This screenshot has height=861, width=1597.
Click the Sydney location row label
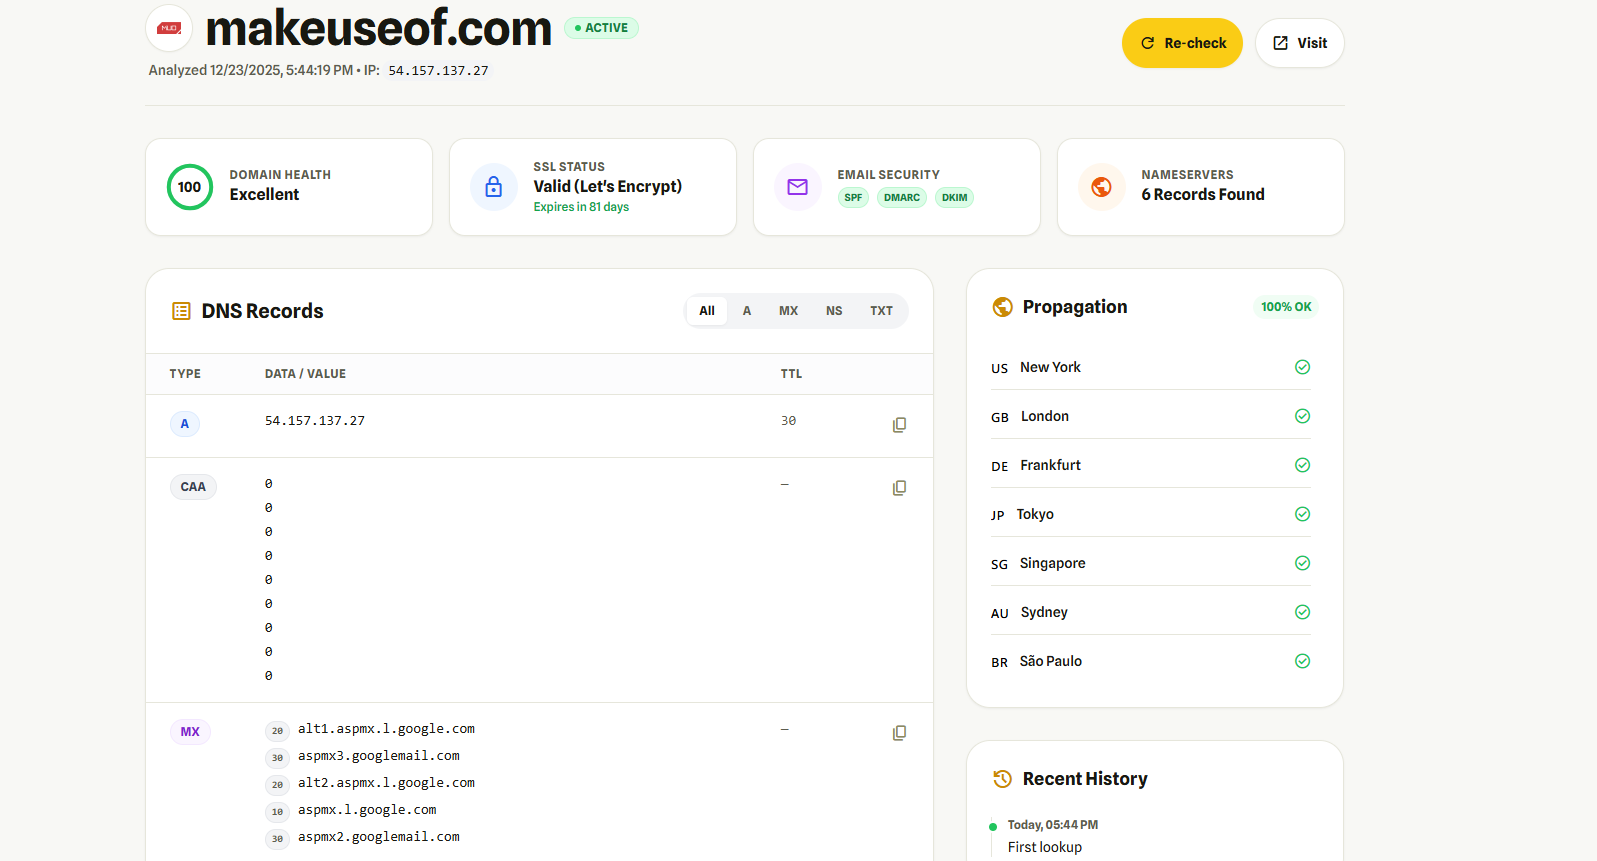coord(1044,612)
